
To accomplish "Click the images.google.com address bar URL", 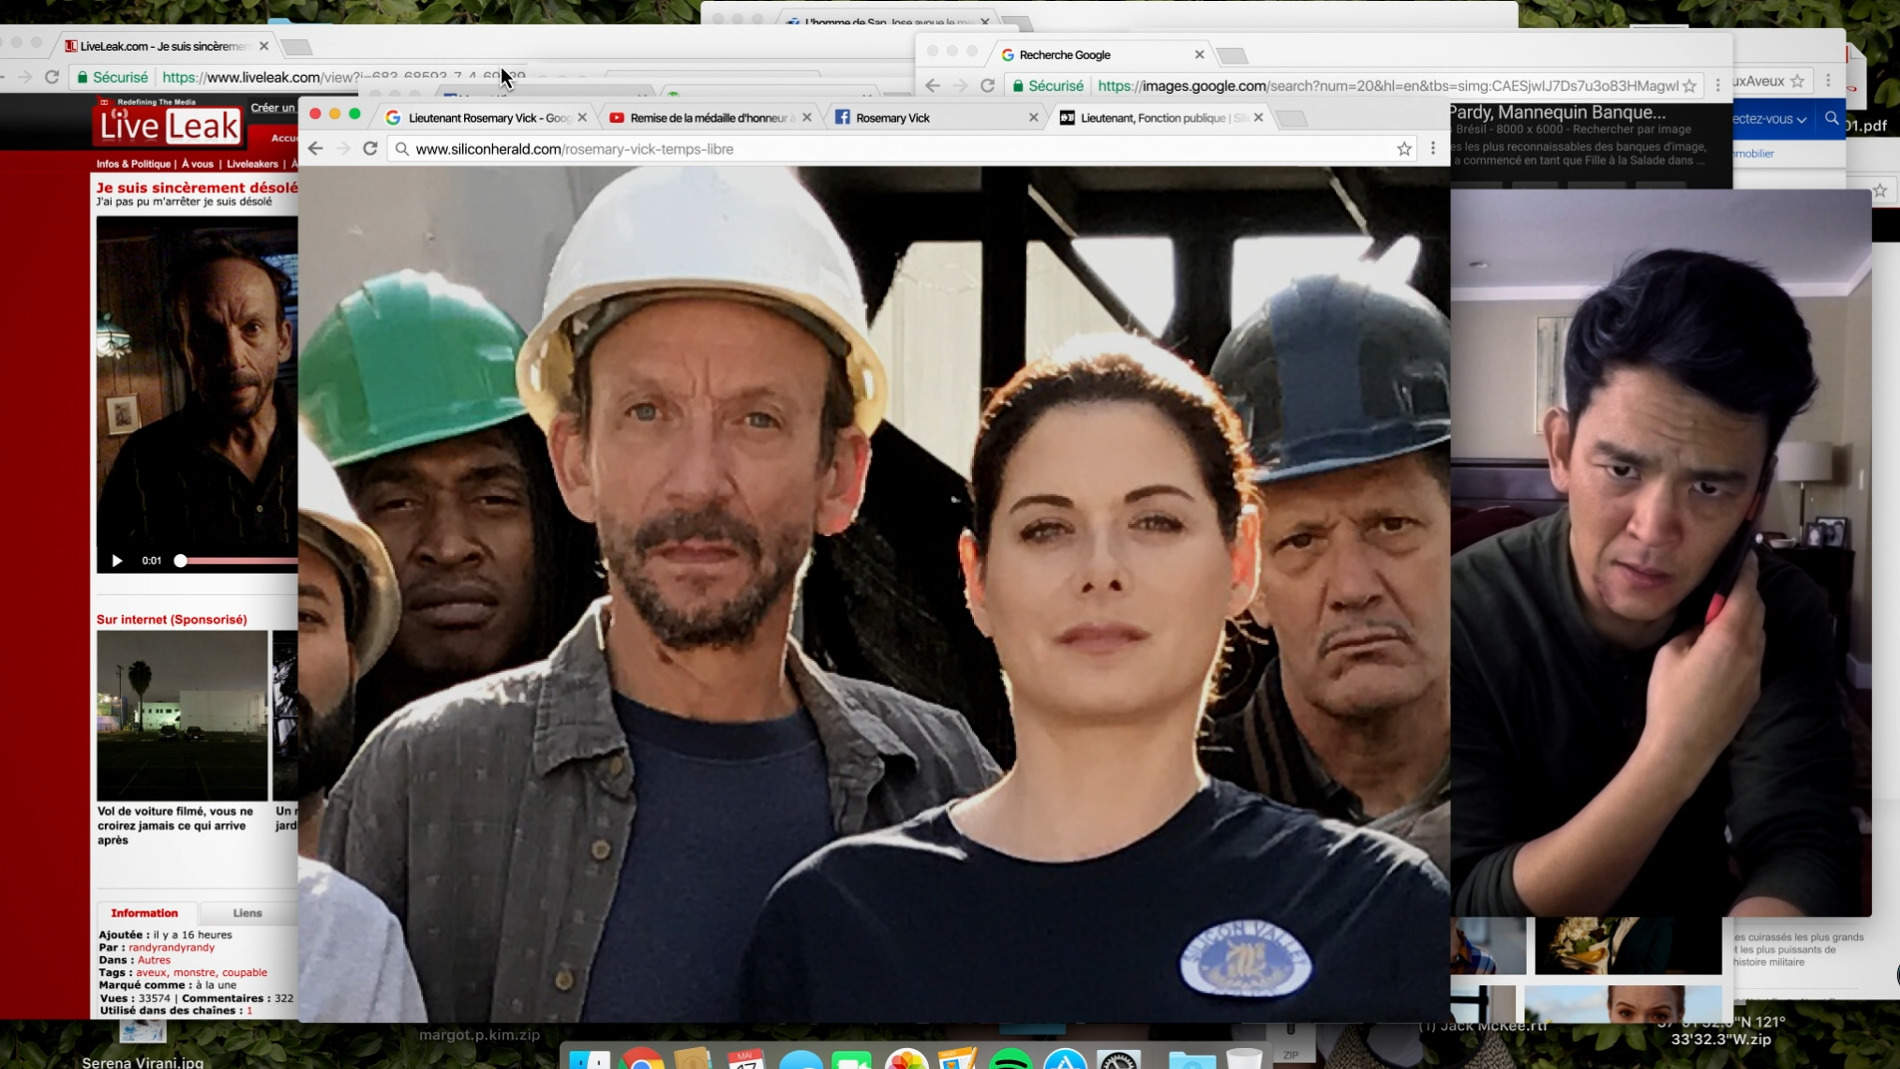I will [x=1388, y=86].
